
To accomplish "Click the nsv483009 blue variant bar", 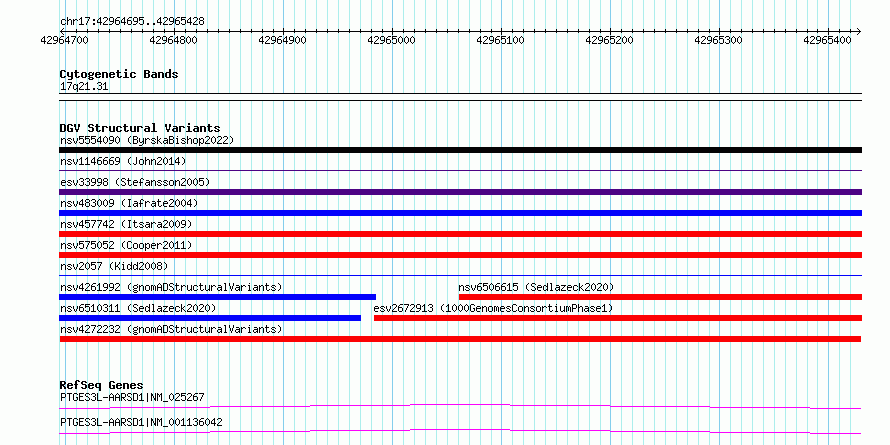I will tap(460, 213).
